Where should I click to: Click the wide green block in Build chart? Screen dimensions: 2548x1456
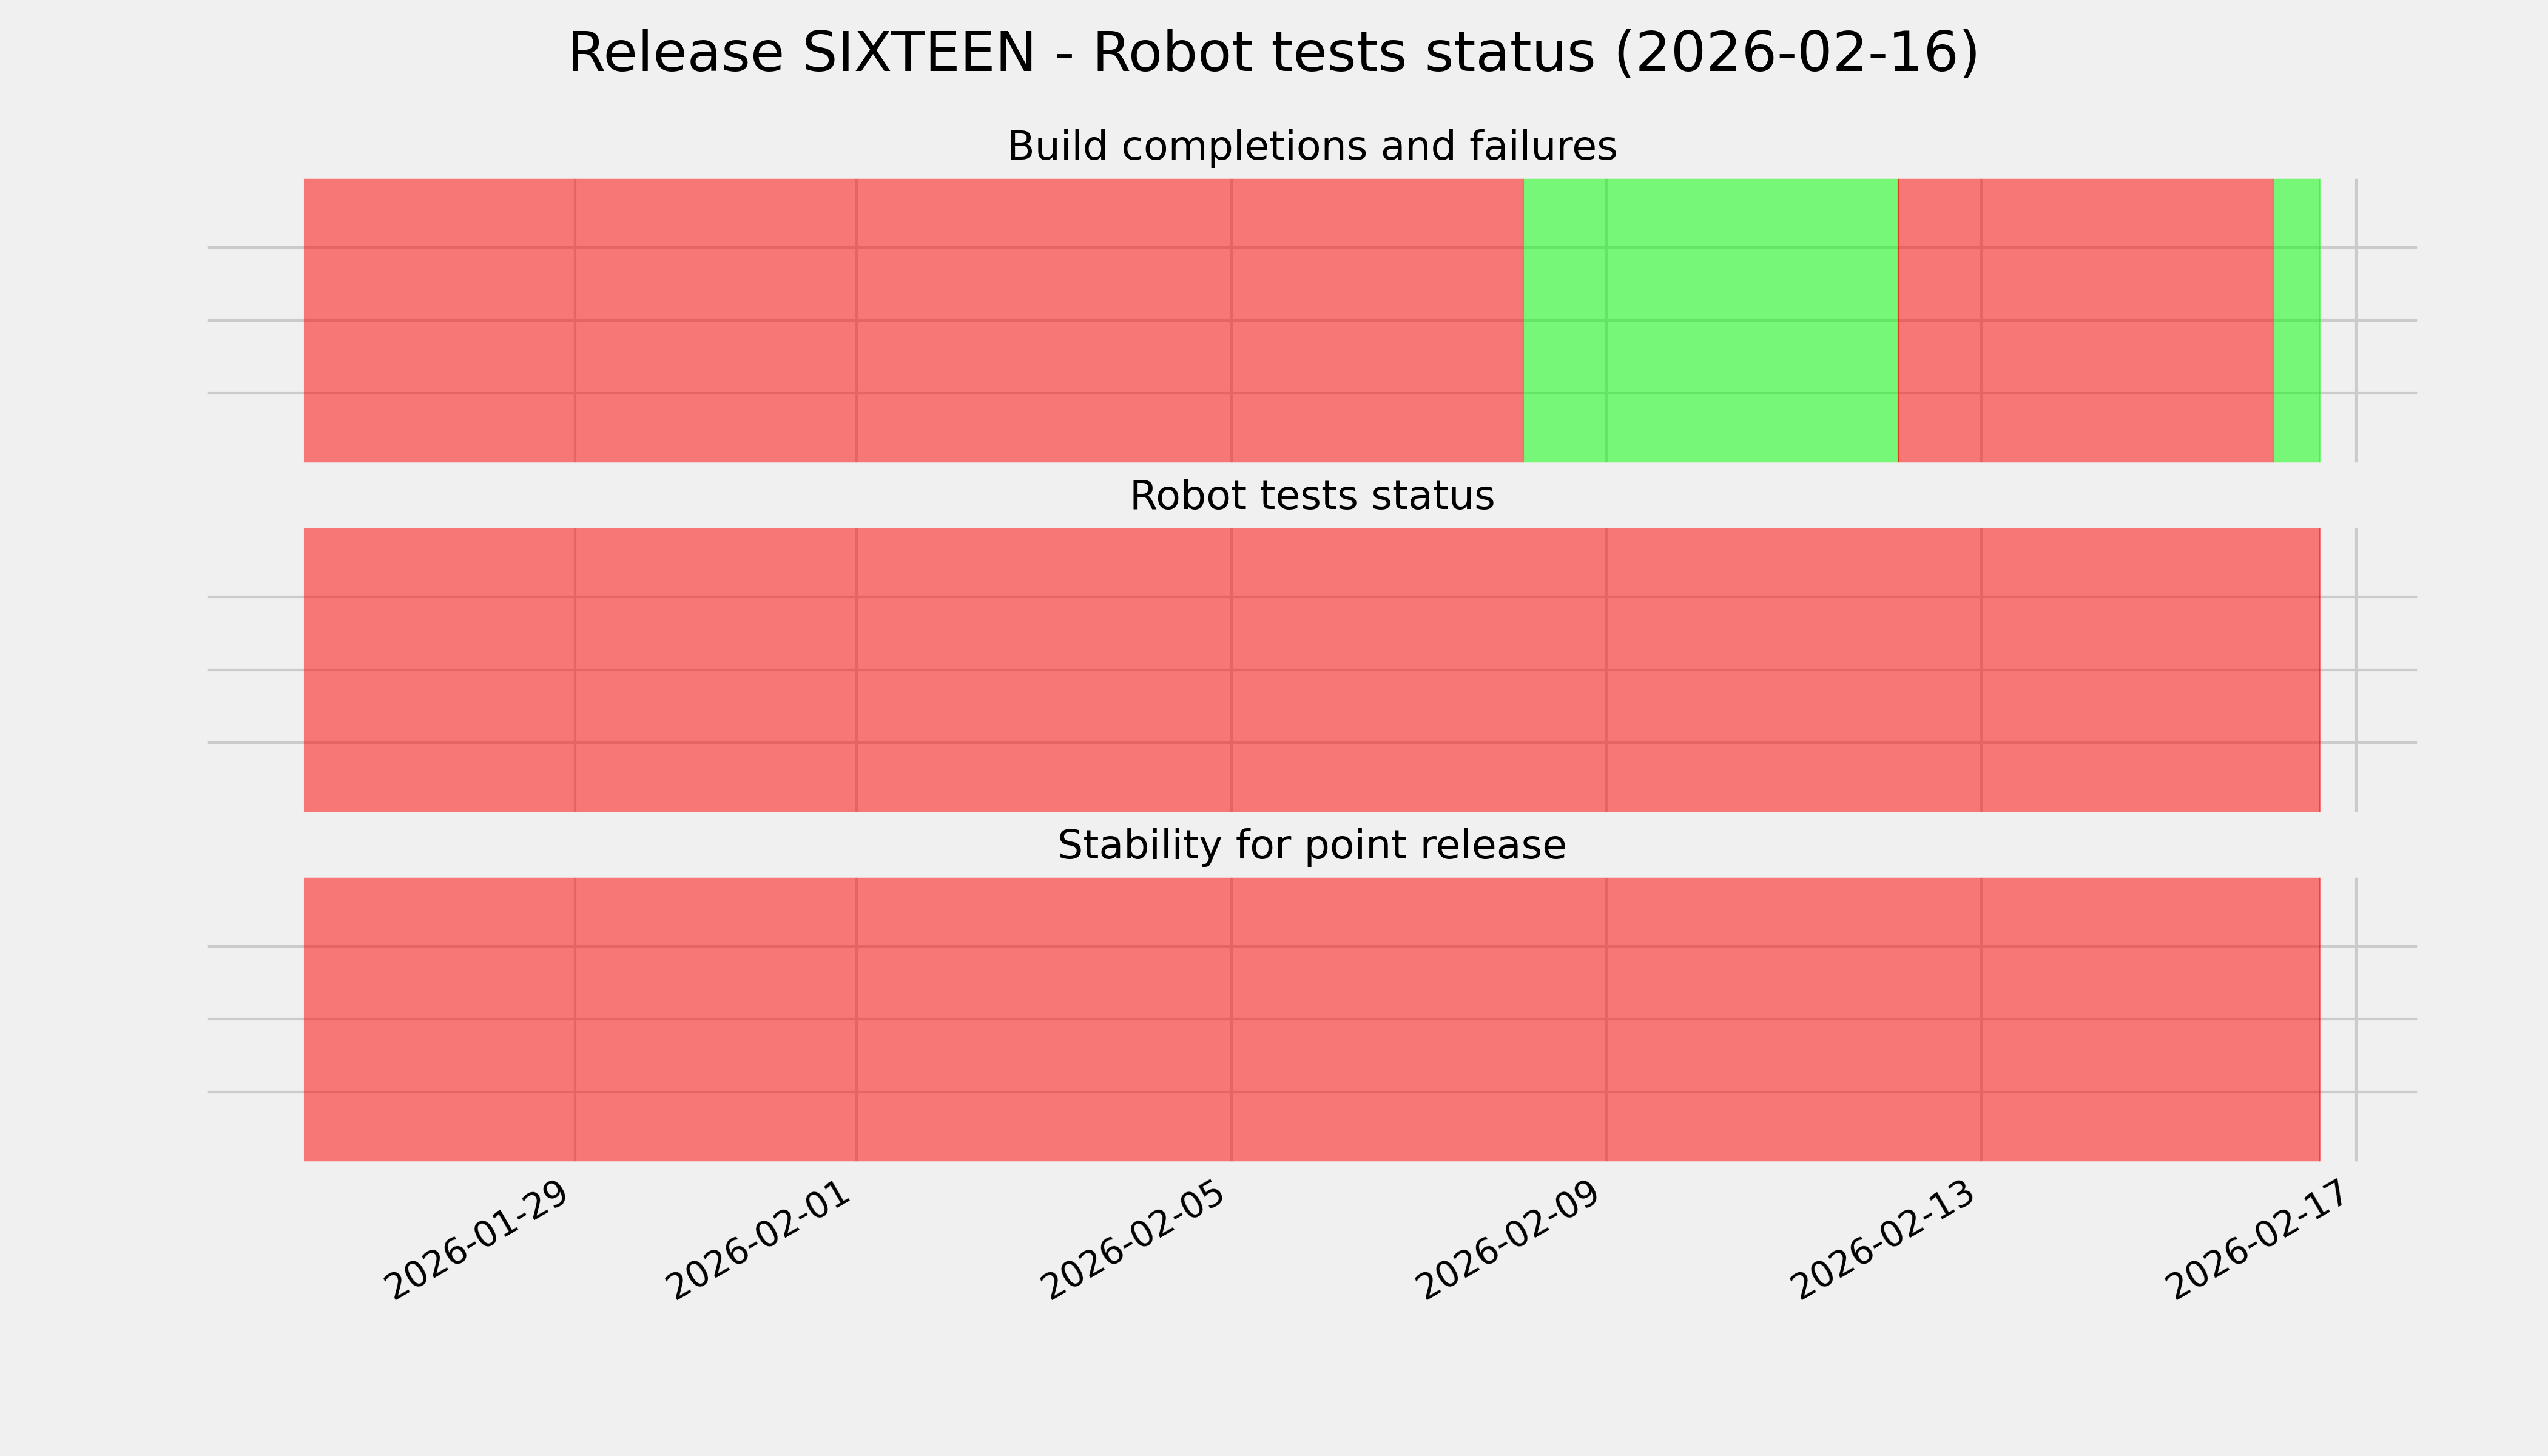pos(1710,320)
